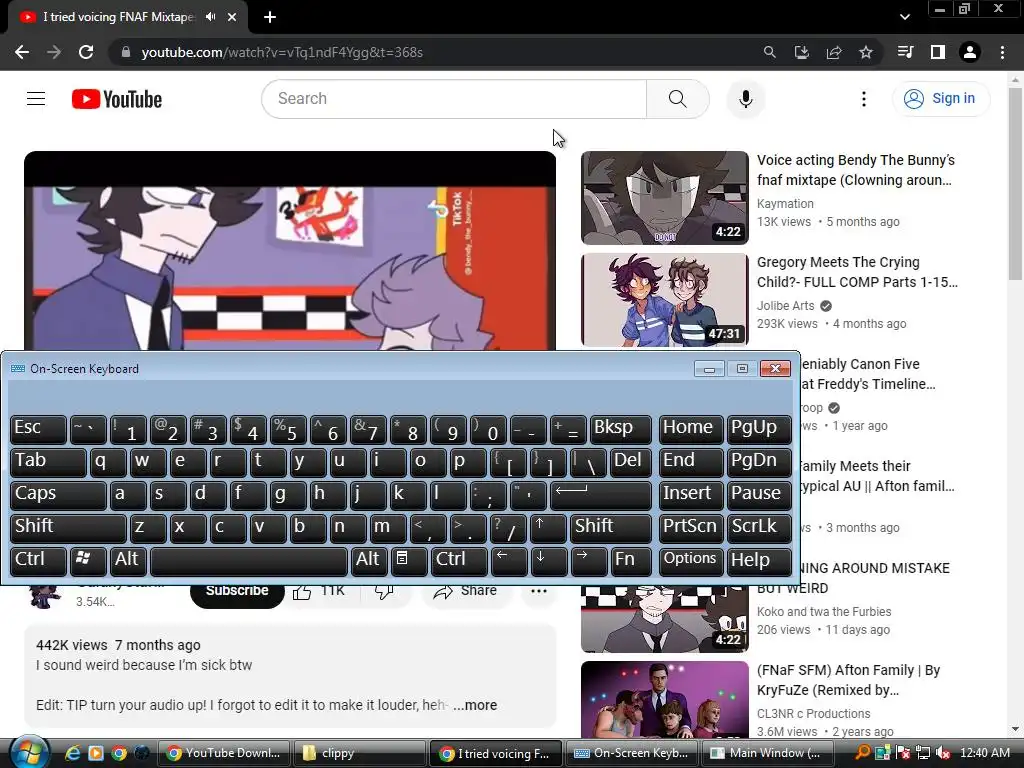Toggle left Ctrl key on On-Screen Keyboard
Screen dimensions: 1024x768
click(38, 561)
